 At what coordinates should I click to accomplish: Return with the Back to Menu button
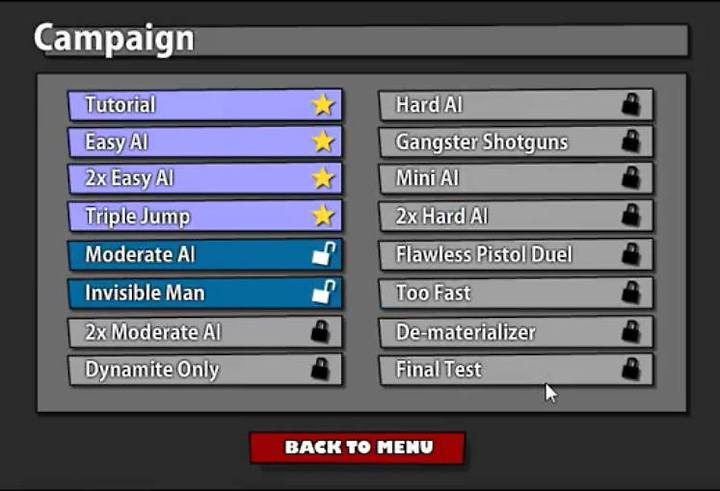click(358, 447)
